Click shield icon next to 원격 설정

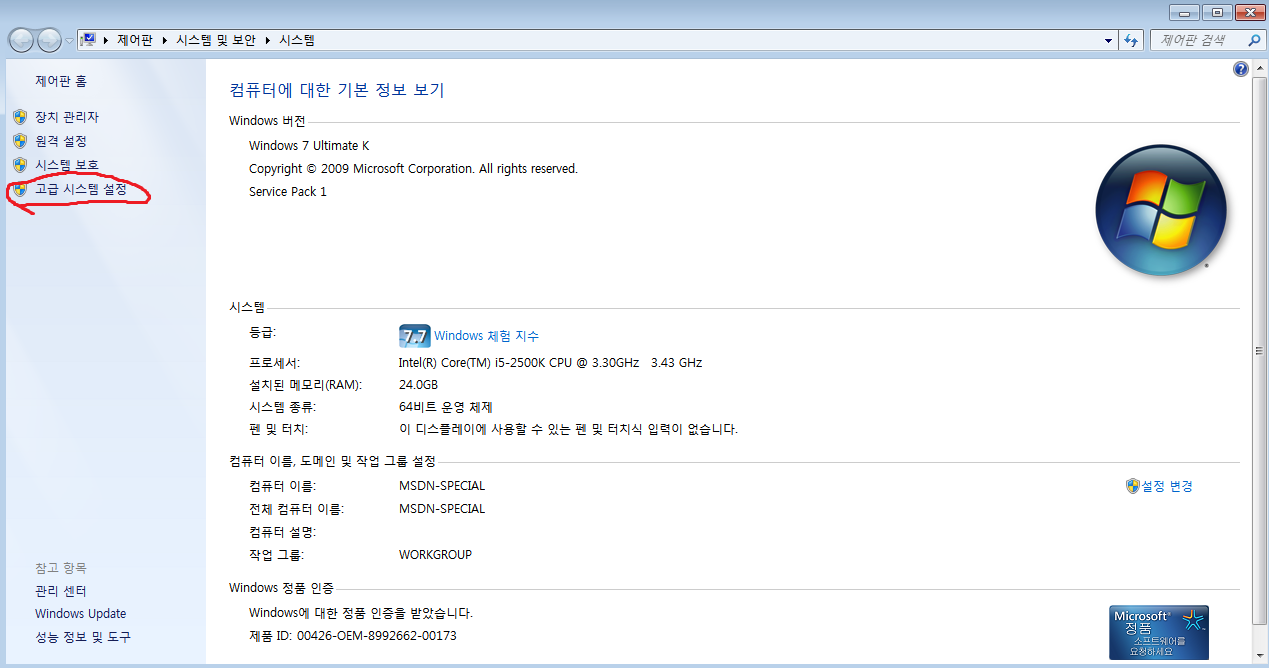click(20, 141)
